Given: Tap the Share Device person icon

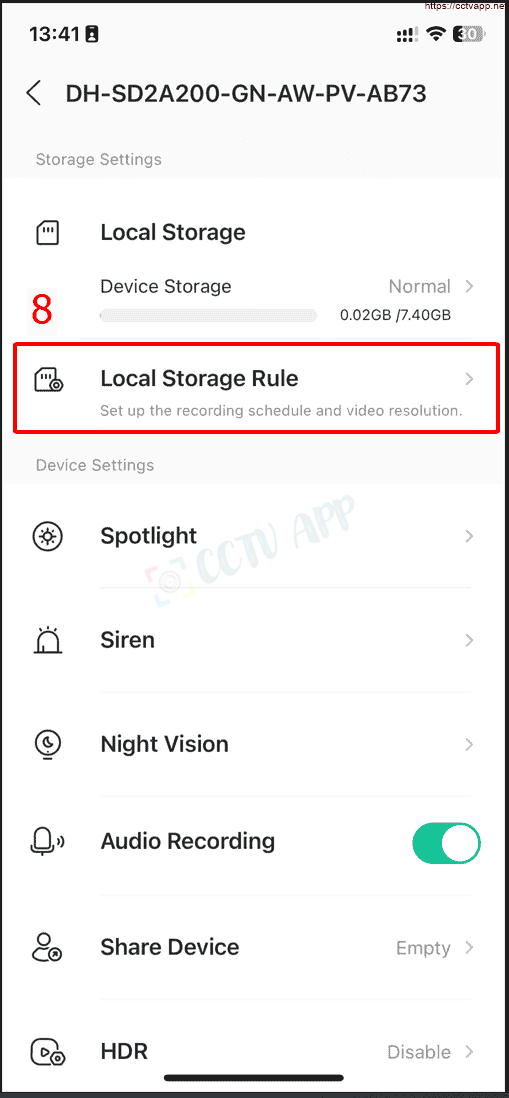Looking at the screenshot, I should (48, 947).
